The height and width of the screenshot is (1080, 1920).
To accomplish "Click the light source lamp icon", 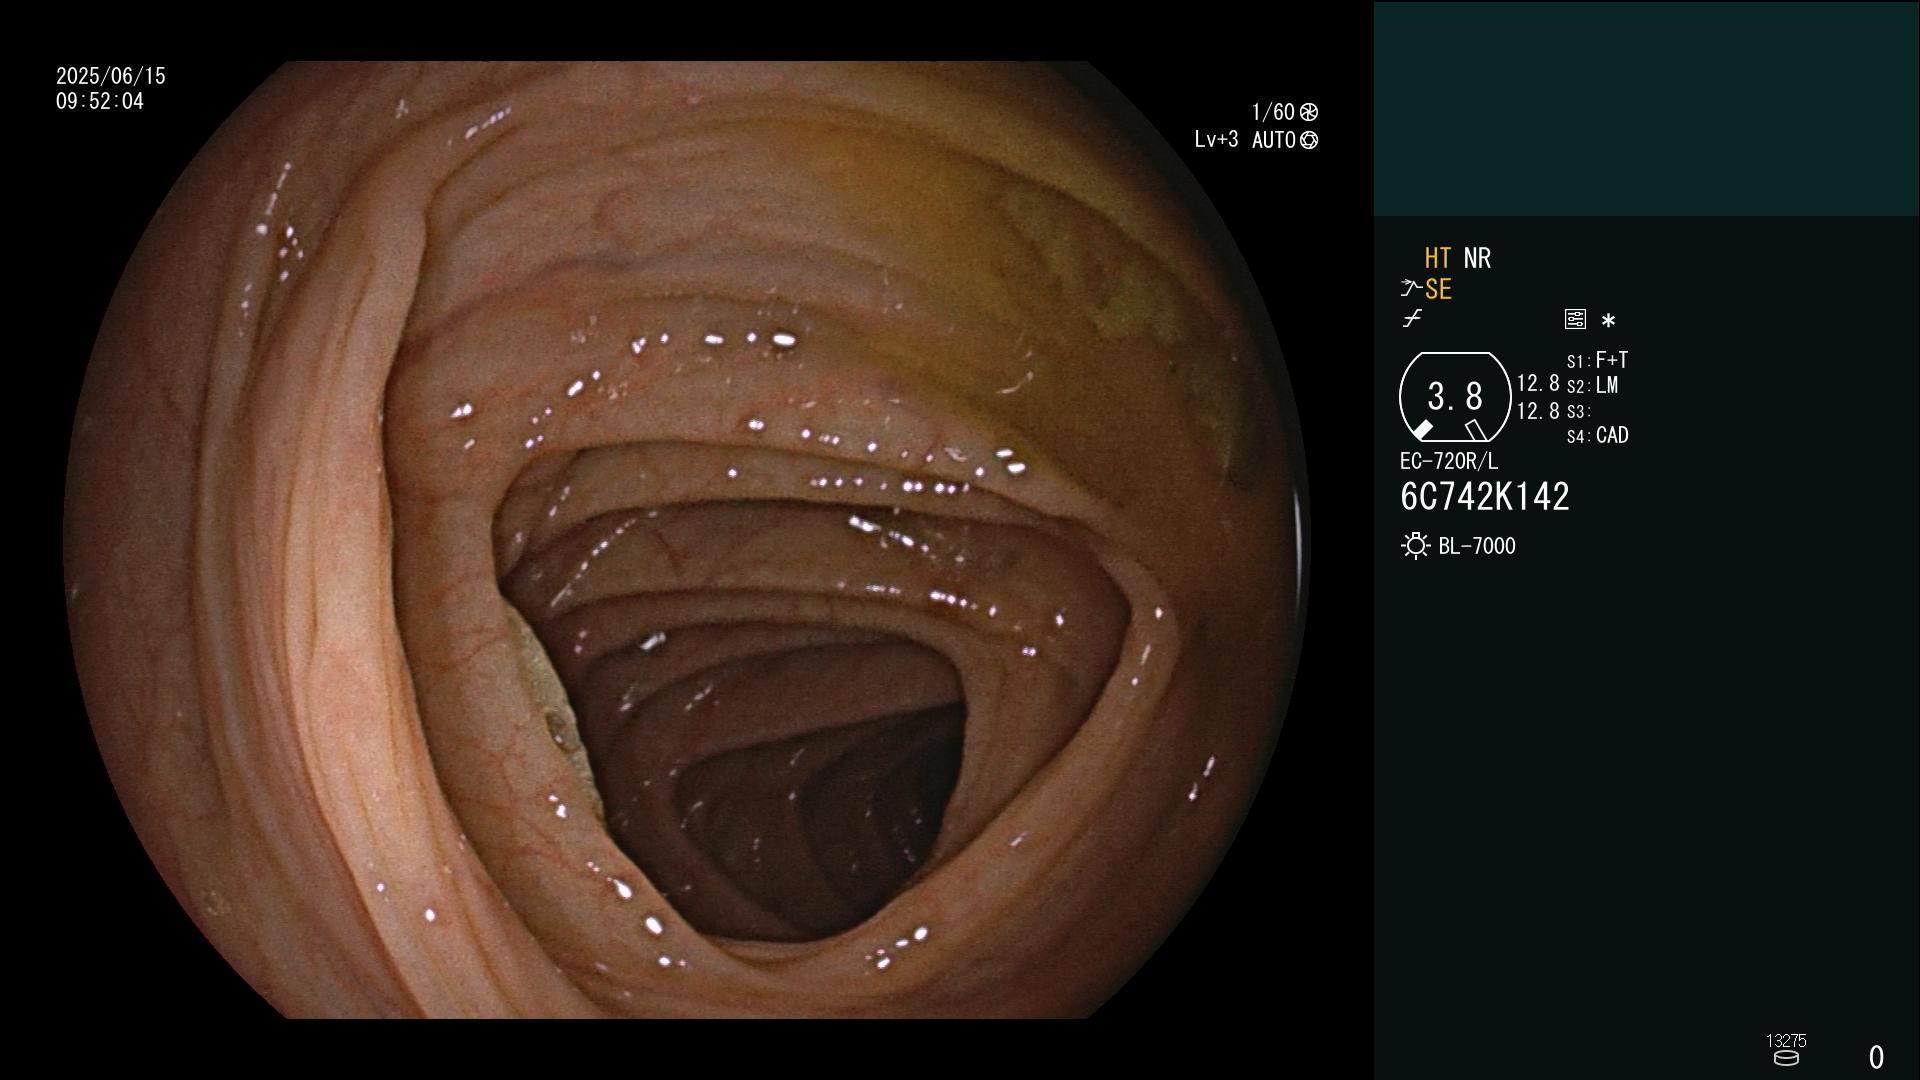I will click(x=1415, y=546).
